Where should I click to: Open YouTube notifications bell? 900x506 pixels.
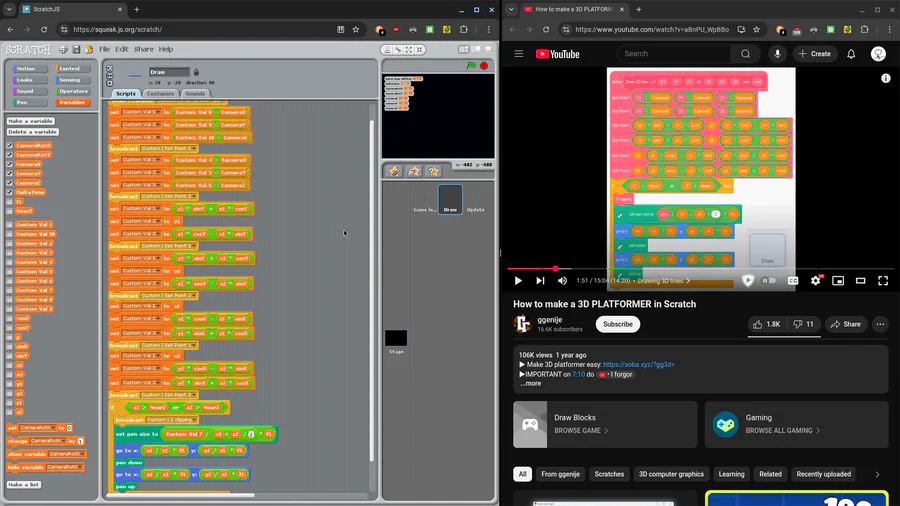pos(851,54)
